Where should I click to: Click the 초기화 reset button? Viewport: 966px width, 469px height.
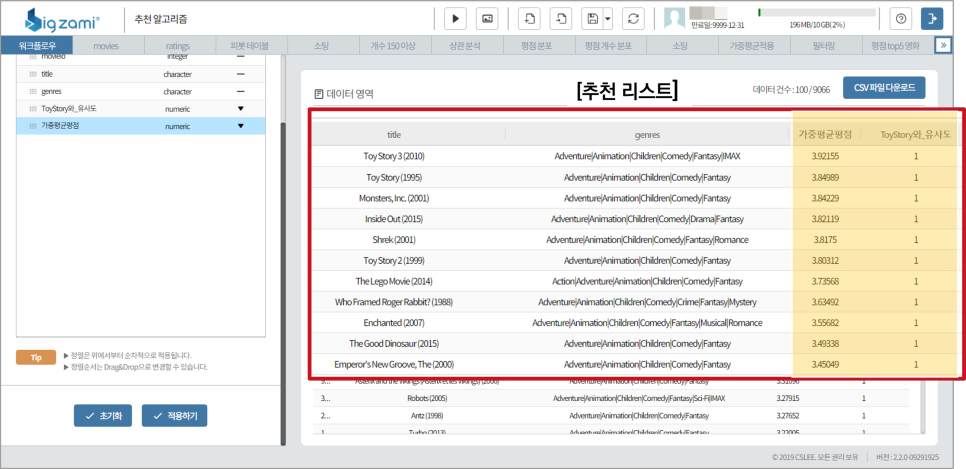click(x=103, y=416)
